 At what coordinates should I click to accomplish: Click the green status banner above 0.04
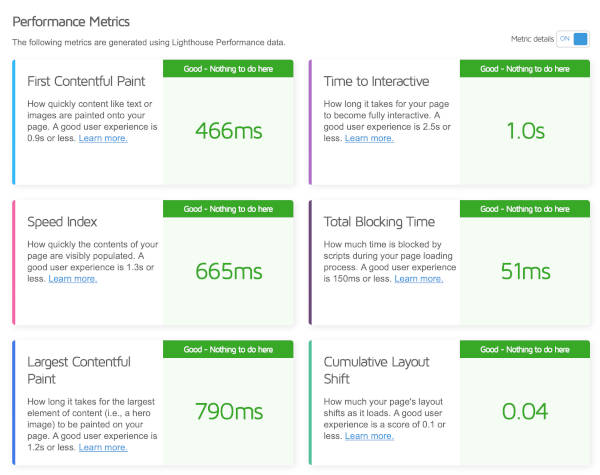[525, 349]
